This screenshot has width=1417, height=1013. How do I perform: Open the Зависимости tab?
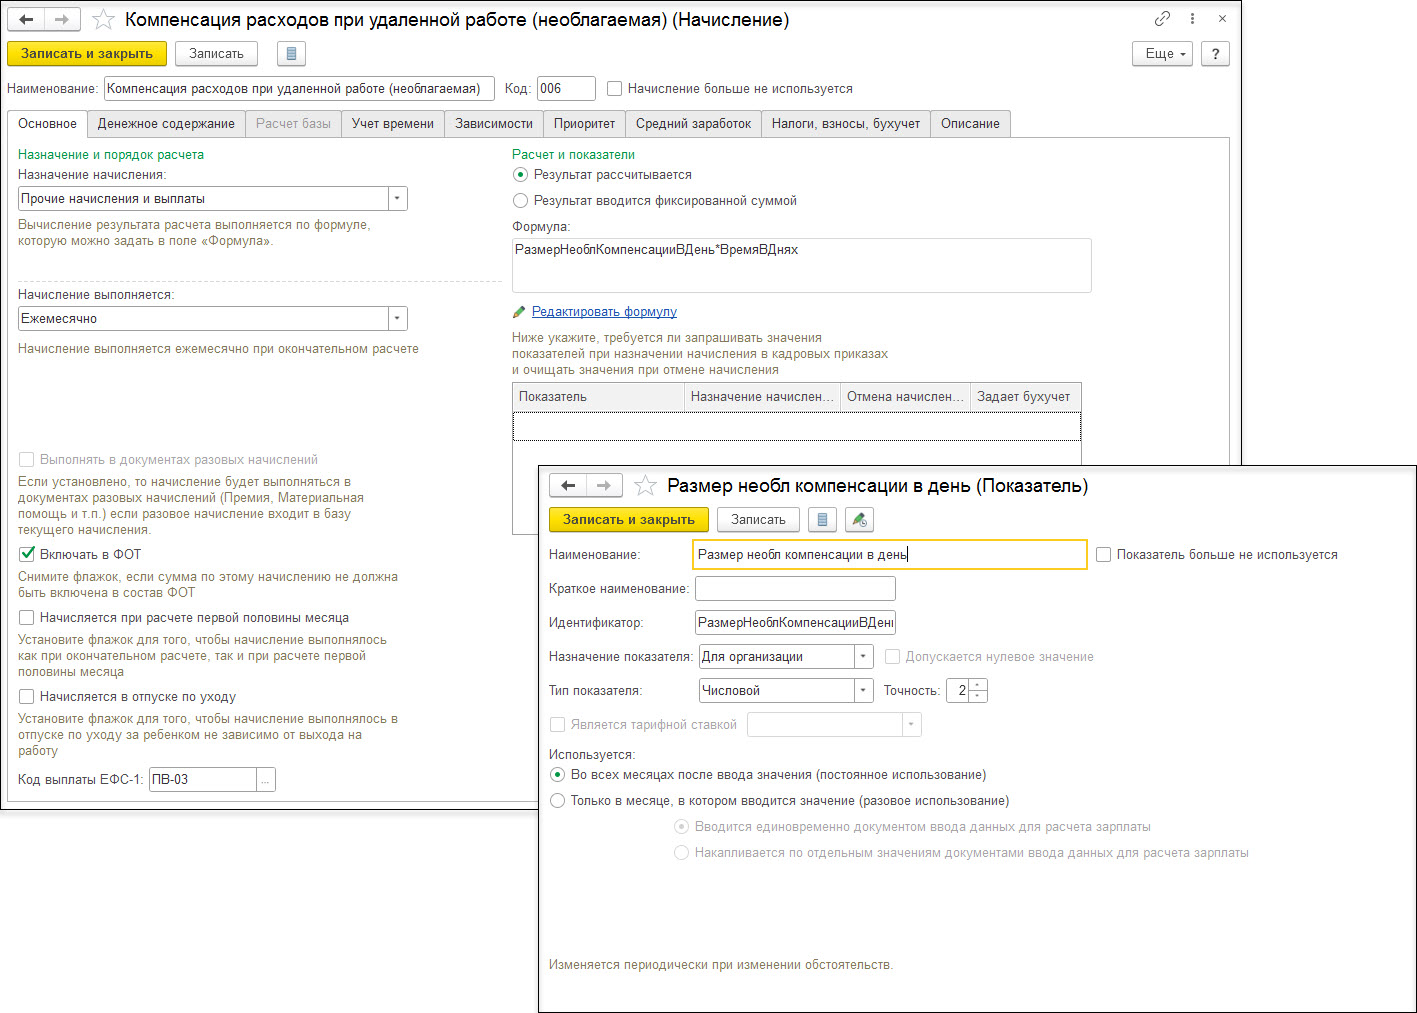(494, 124)
